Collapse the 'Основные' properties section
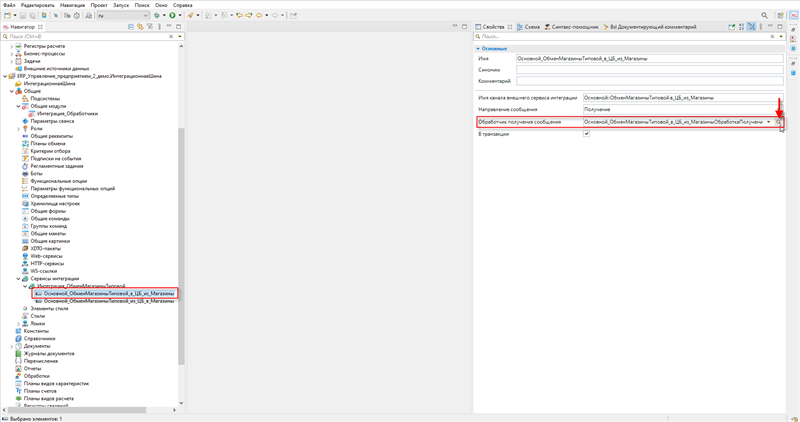Screen dimensions: 800x422 pos(478,48)
